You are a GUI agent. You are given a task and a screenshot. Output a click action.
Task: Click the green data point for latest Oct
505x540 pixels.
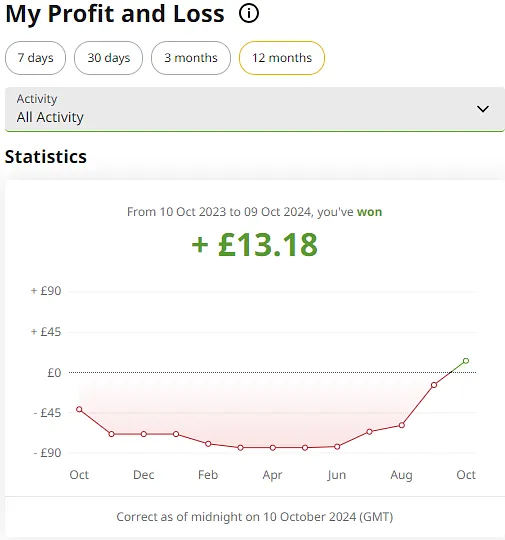point(466,361)
